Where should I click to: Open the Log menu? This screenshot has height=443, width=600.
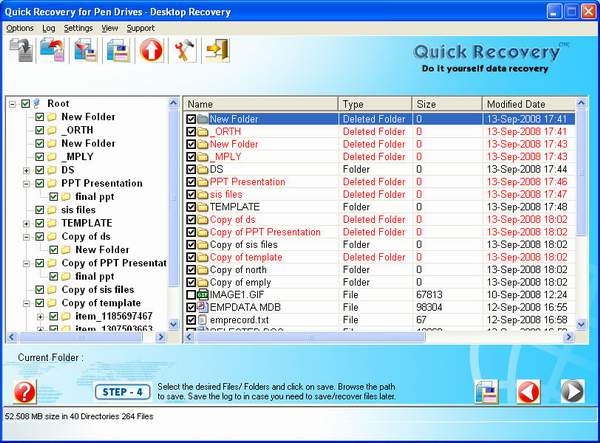pos(49,28)
